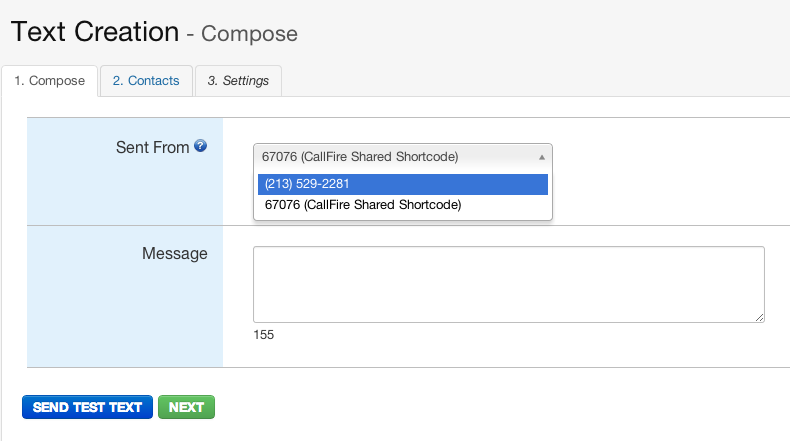Collapse the Sent From dropdown using its arrow

tap(542, 157)
